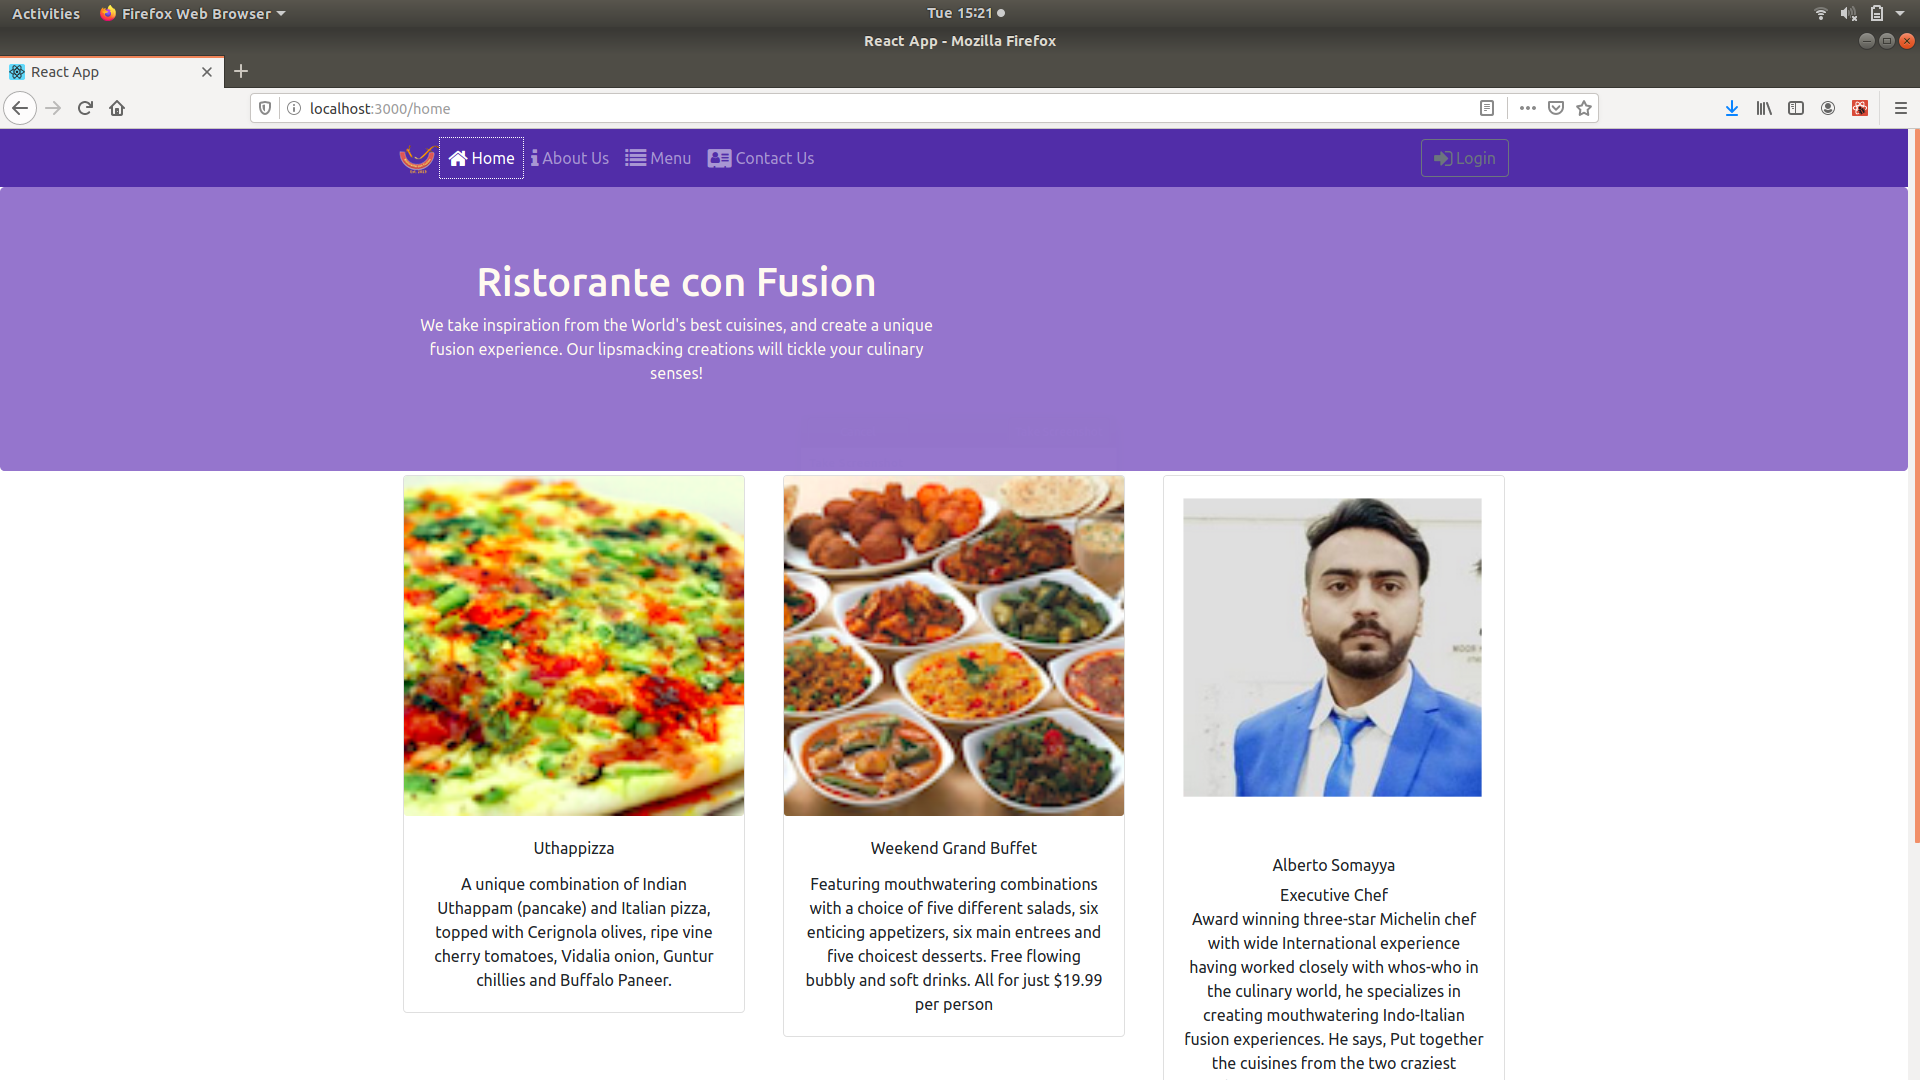
Task: Go to the browser home page
Action: 117,108
